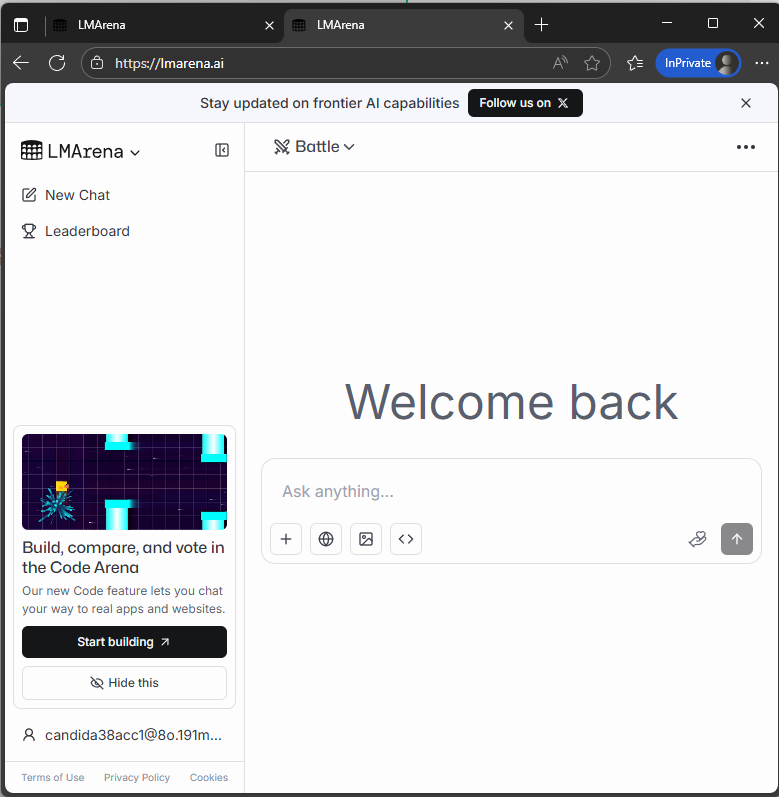Image resolution: width=779 pixels, height=797 pixels.
Task: Click the hand icon beside send button
Action: 698,539
